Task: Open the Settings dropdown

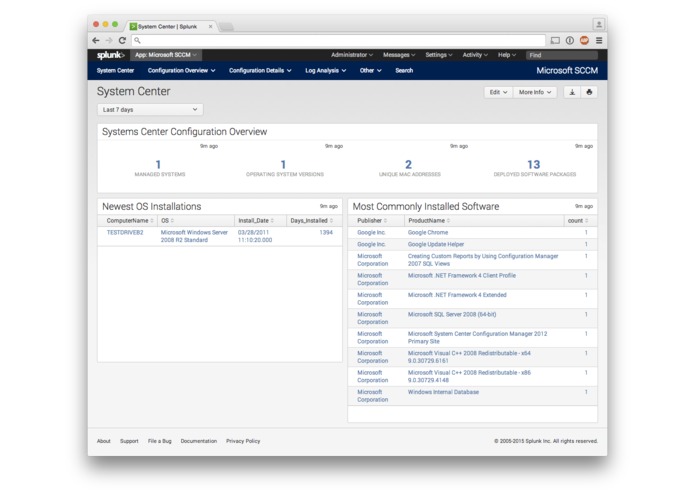Action: pyautogui.click(x=439, y=55)
